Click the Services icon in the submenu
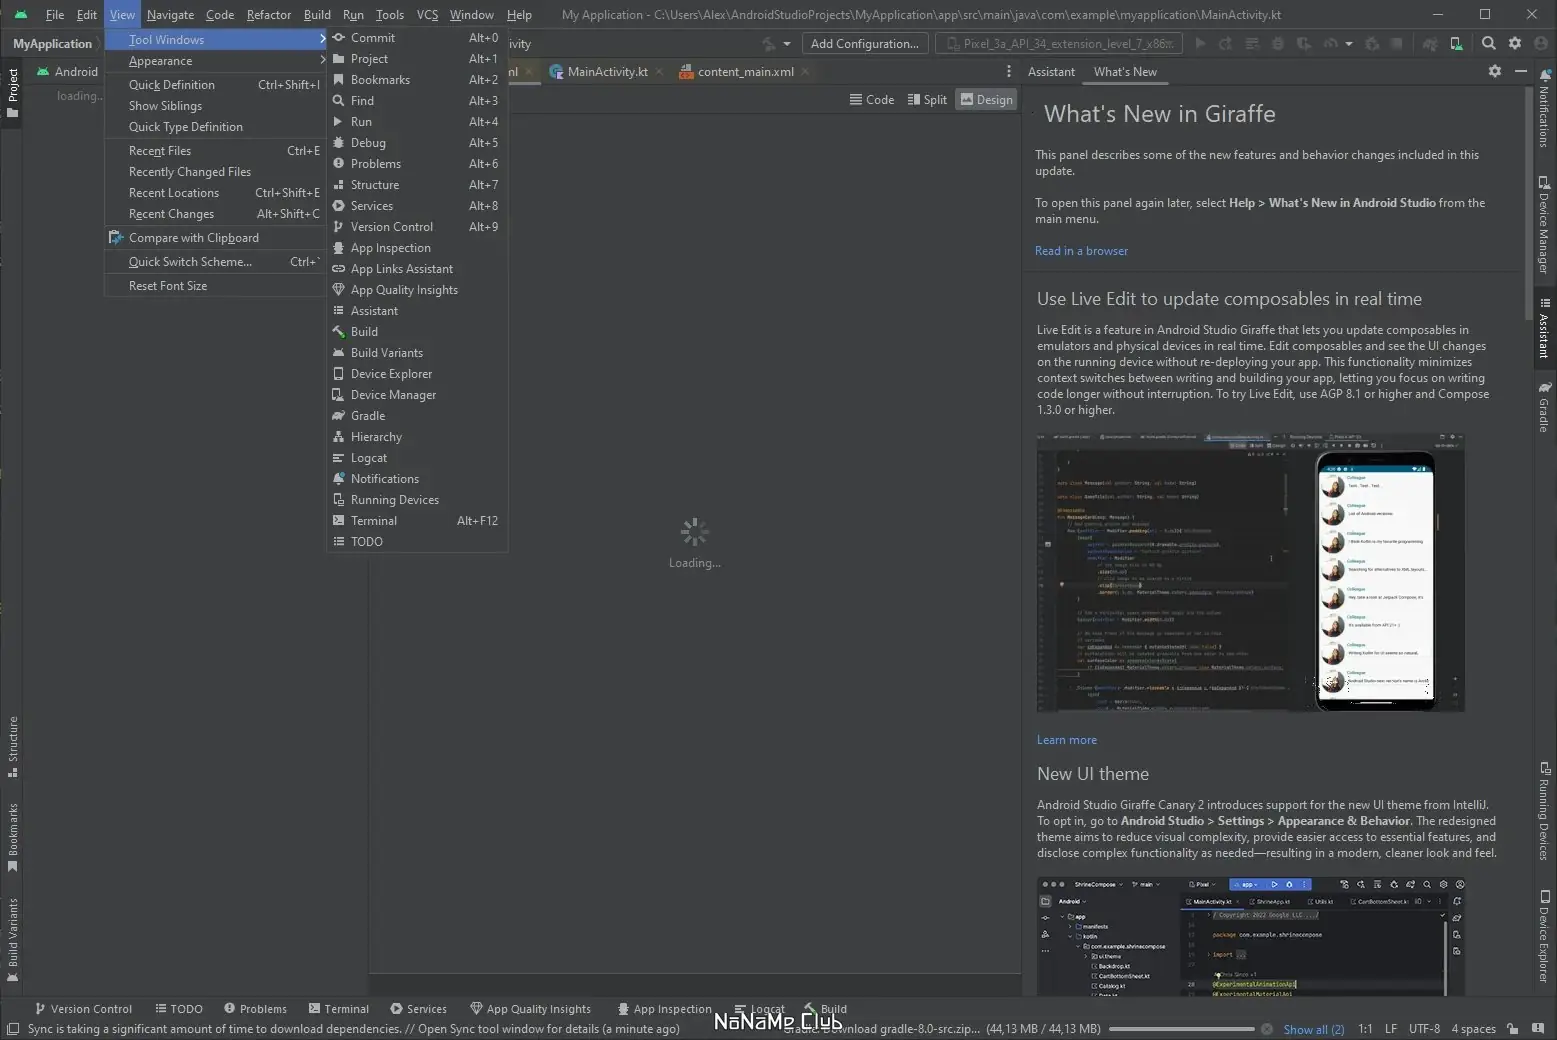 [339, 206]
